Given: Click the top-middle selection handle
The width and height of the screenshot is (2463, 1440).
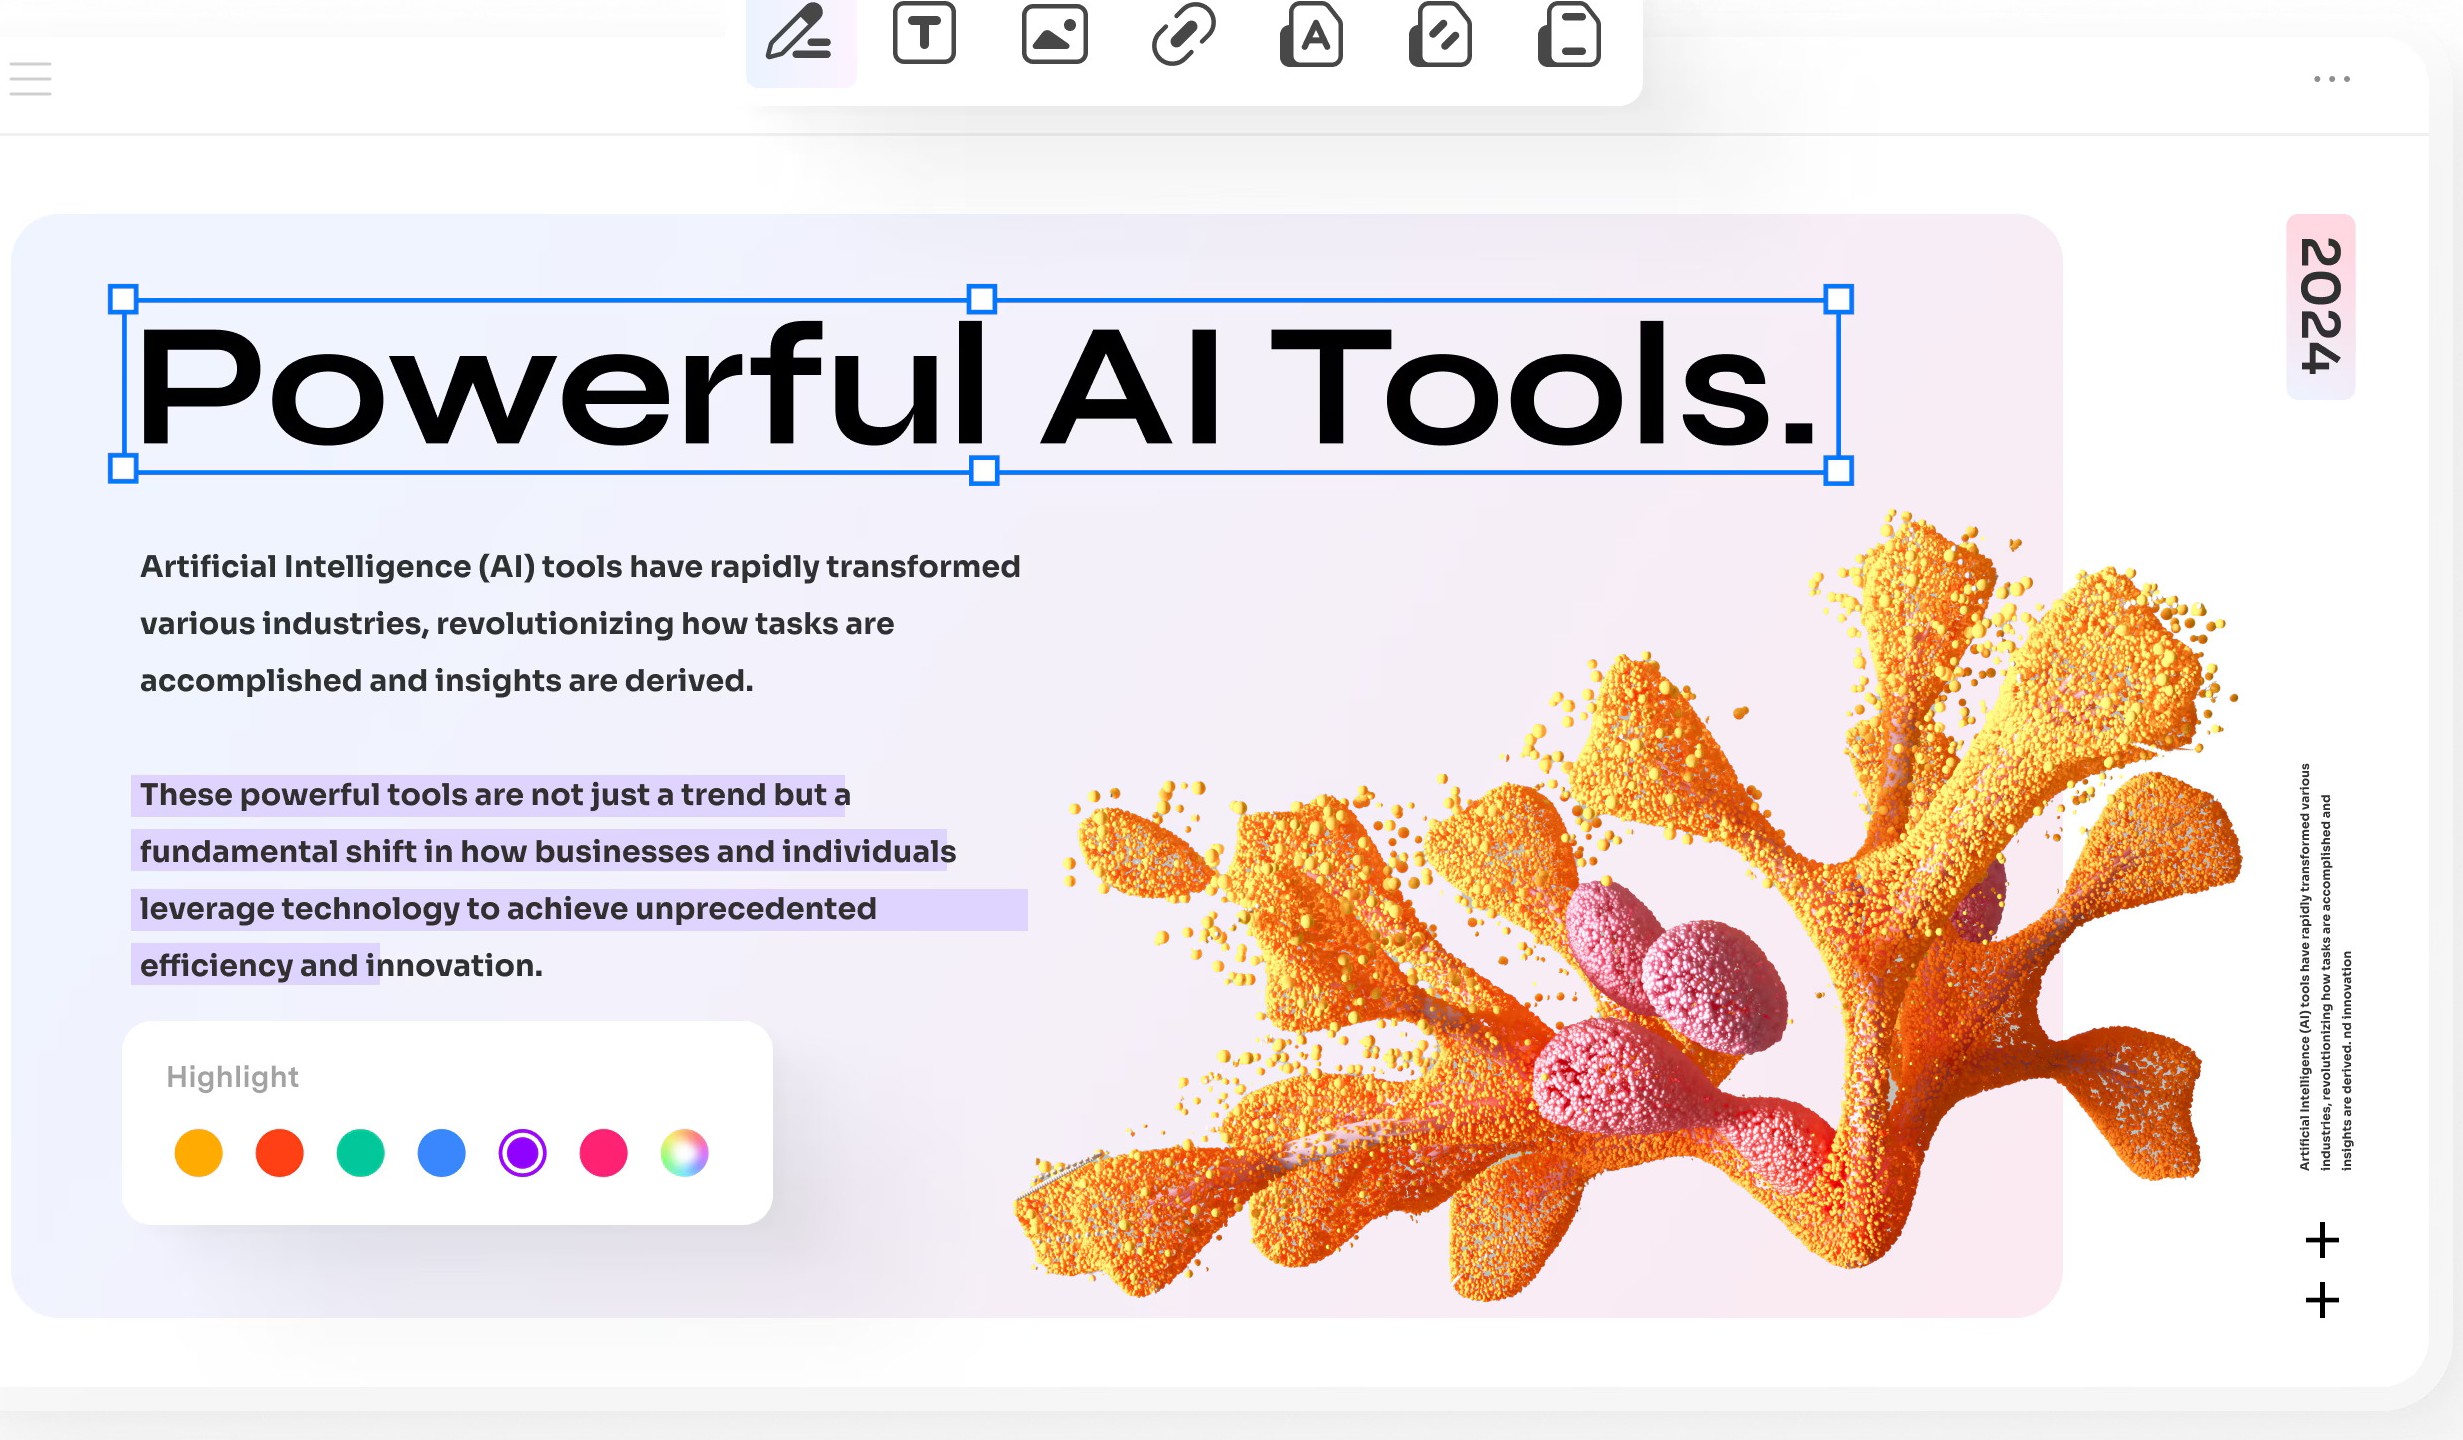Looking at the screenshot, I should point(982,299).
